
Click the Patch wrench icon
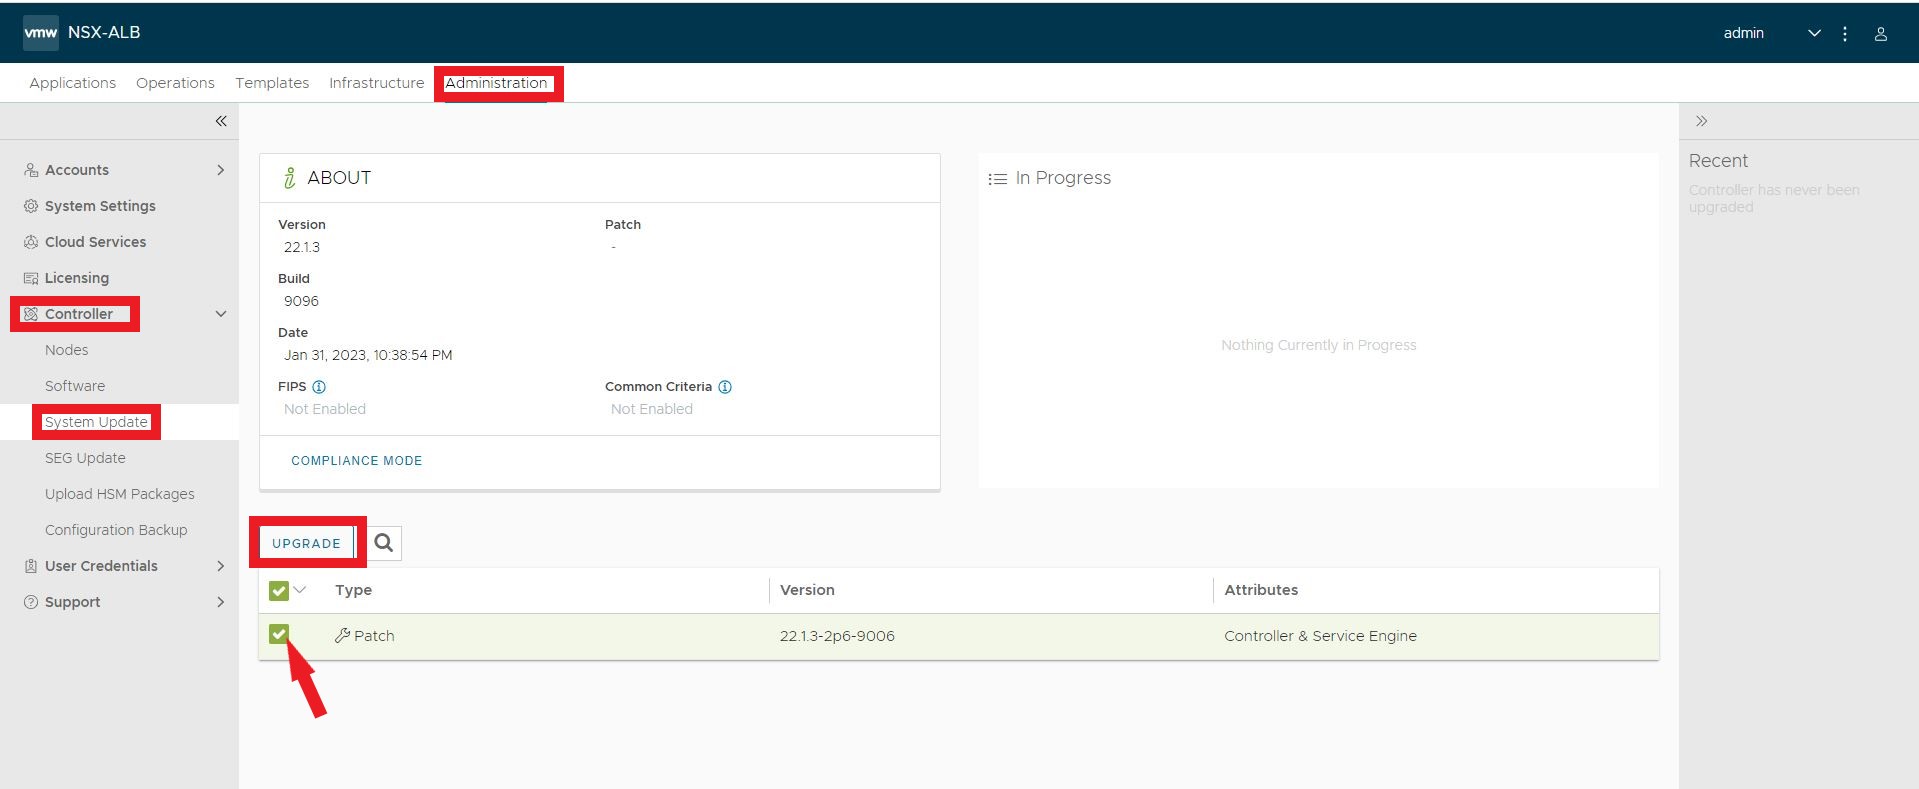click(x=342, y=635)
